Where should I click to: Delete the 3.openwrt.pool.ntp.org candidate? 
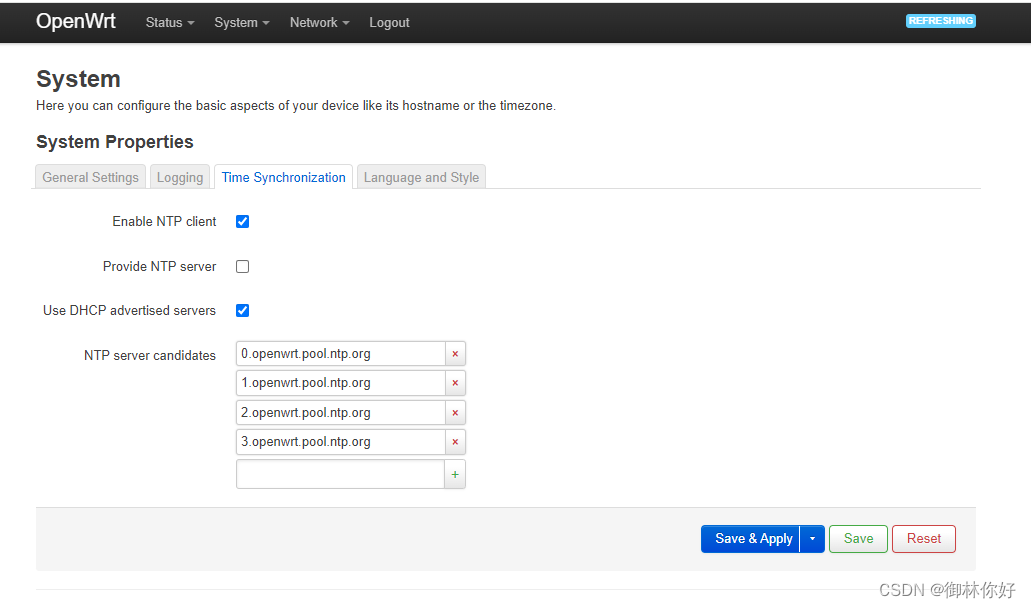[x=455, y=442]
